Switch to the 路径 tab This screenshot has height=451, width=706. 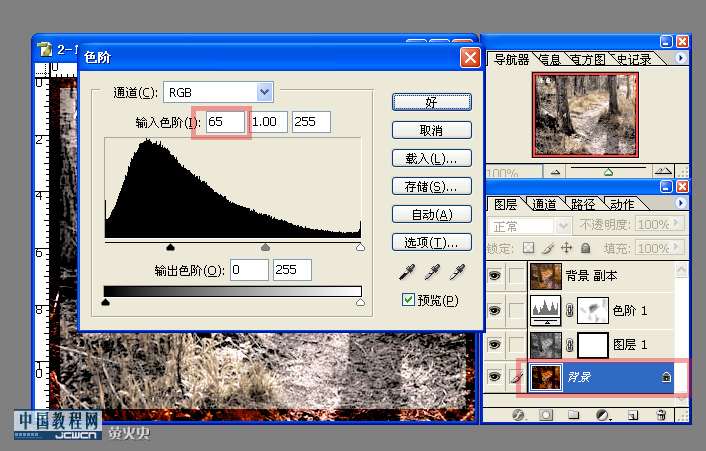point(583,204)
